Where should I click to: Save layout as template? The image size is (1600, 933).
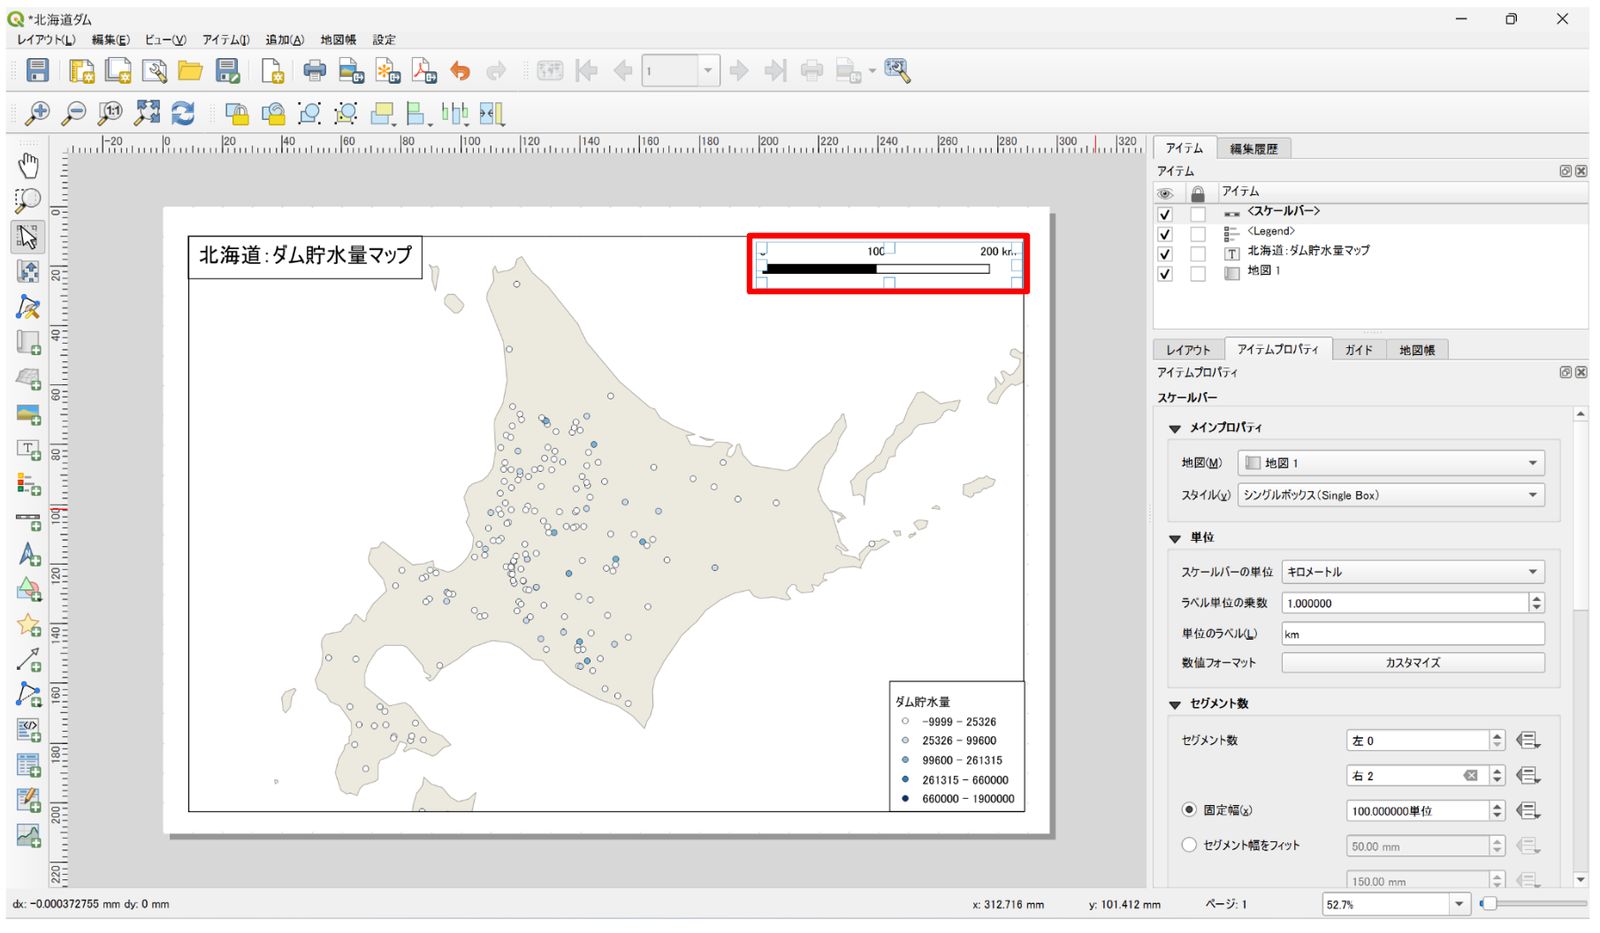[x=228, y=70]
